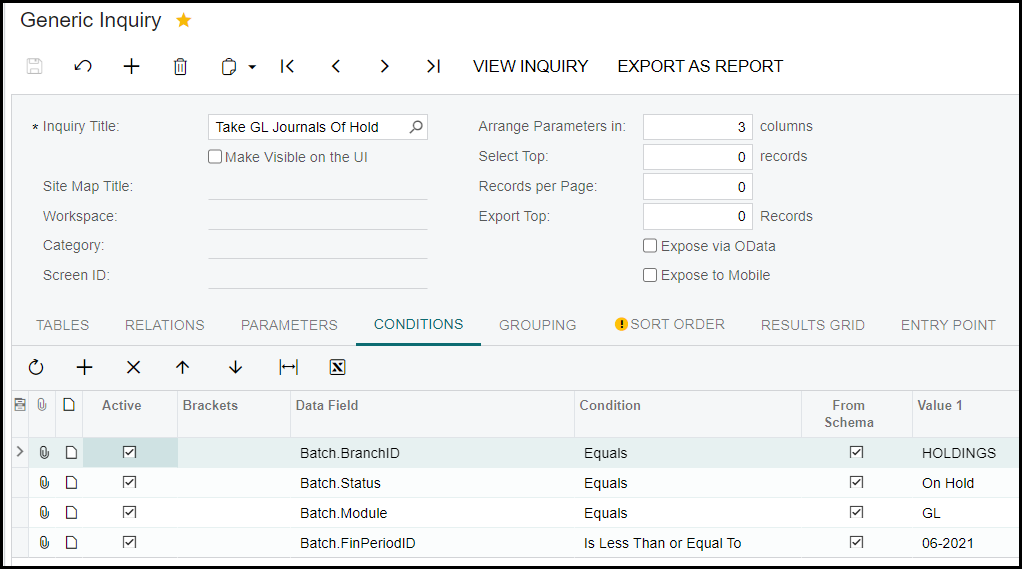Move condition row down with arrow icon
The width and height of the screenshot is (1022, 569).
coord(235,367)
